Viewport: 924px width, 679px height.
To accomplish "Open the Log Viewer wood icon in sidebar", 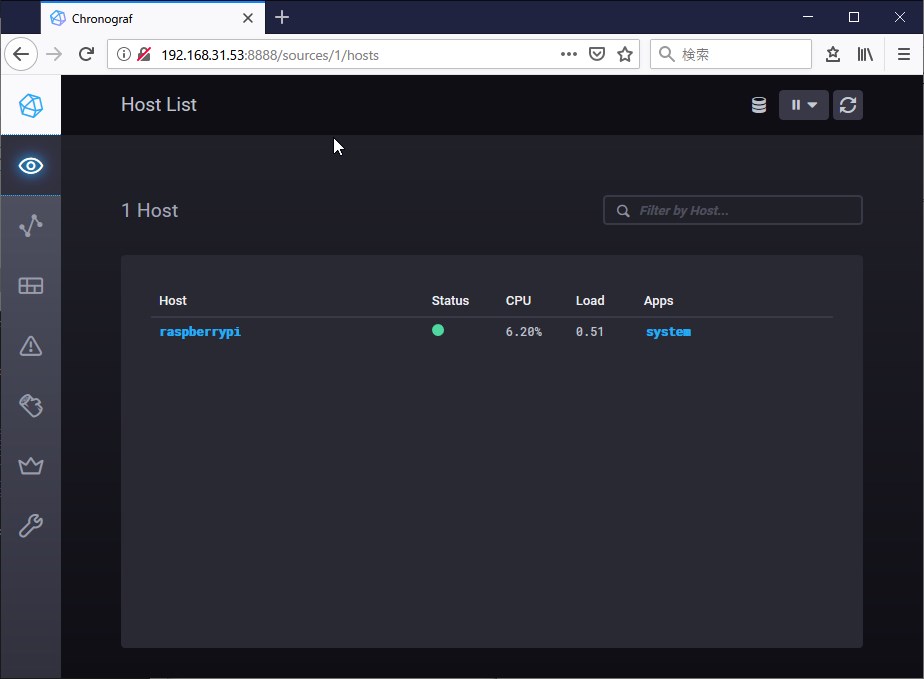I will coord(31,406).
